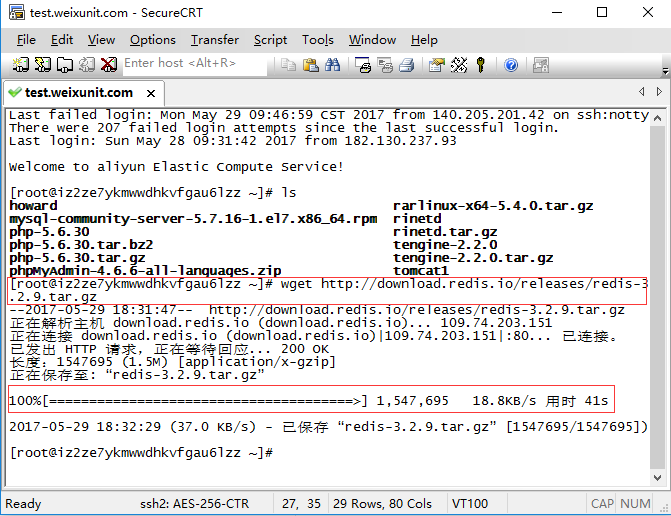671x516 pixels.
Task: Open the Tools menu
Action: (318, 40)
